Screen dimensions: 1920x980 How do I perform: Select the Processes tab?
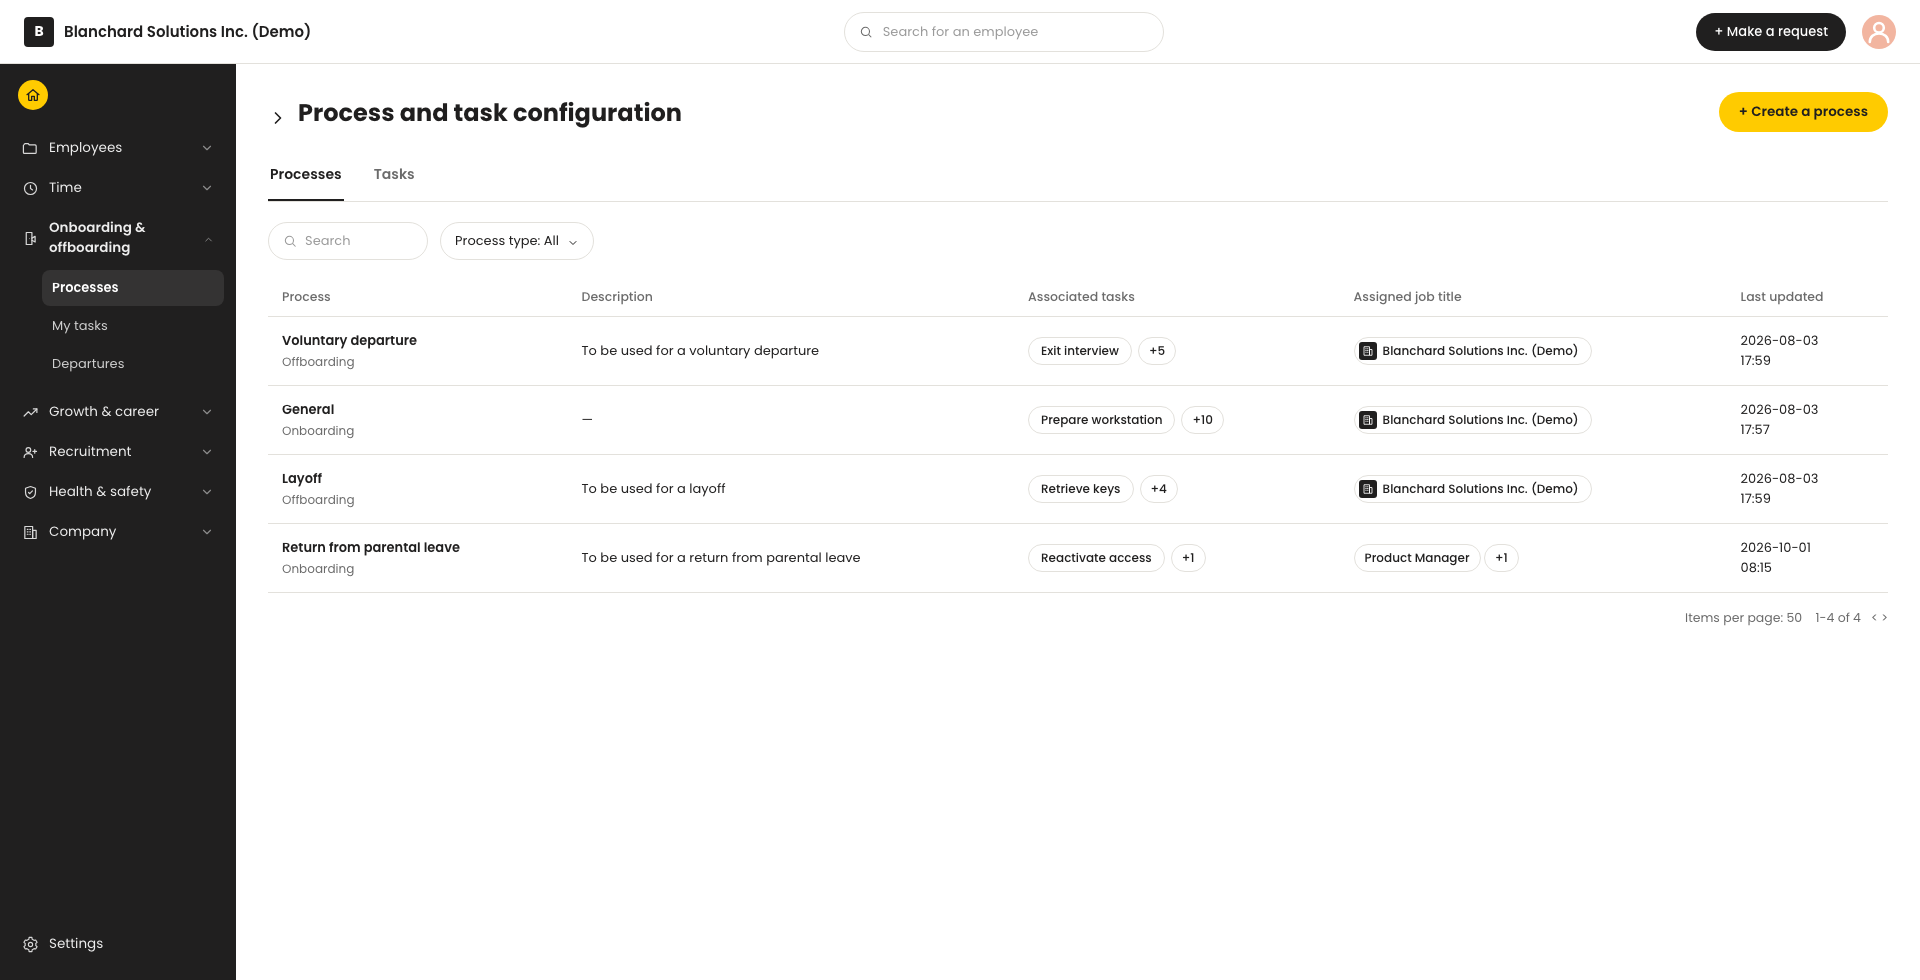tap(306, 174)
